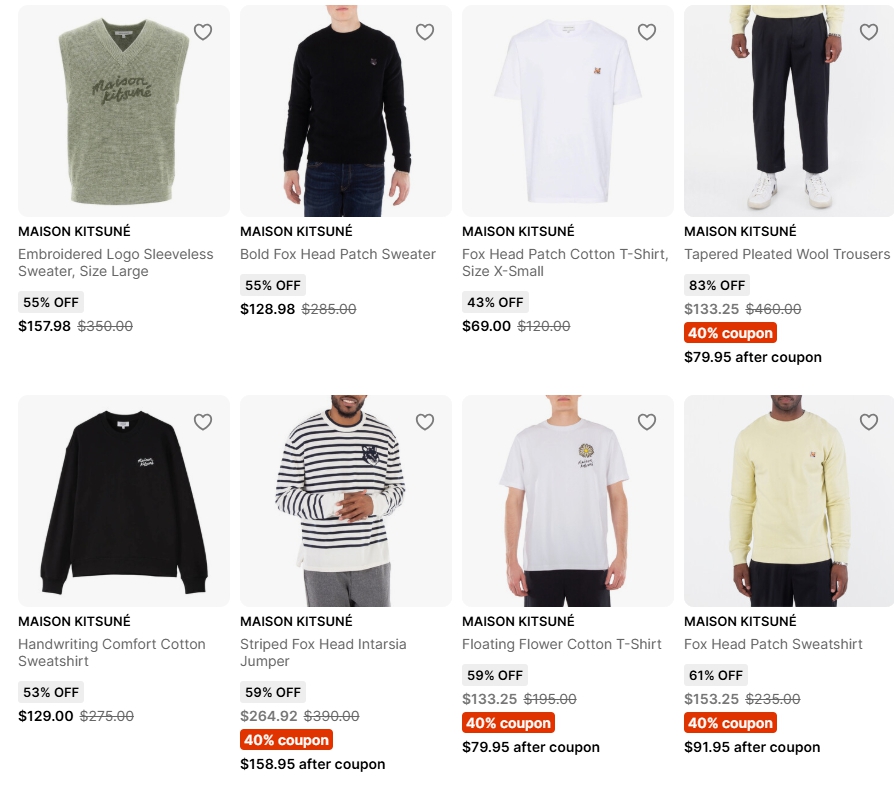Open Handwriting Comfort Cotton Sweatshirt title link
The image size is (894, 792).
(x=112, y=653)
